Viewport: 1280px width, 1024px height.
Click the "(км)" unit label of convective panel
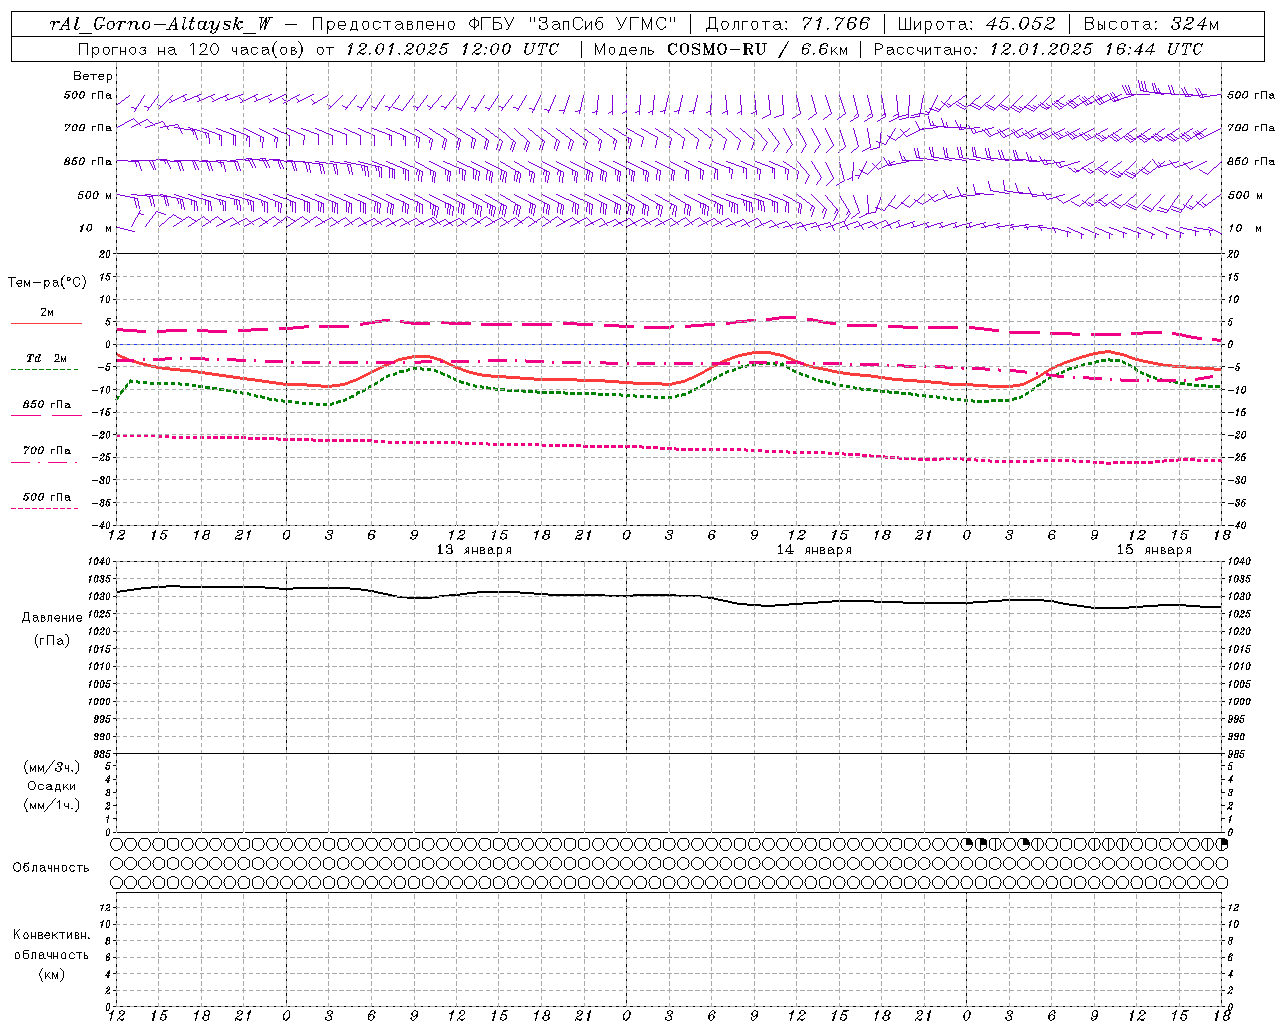(x=52, y=974)
